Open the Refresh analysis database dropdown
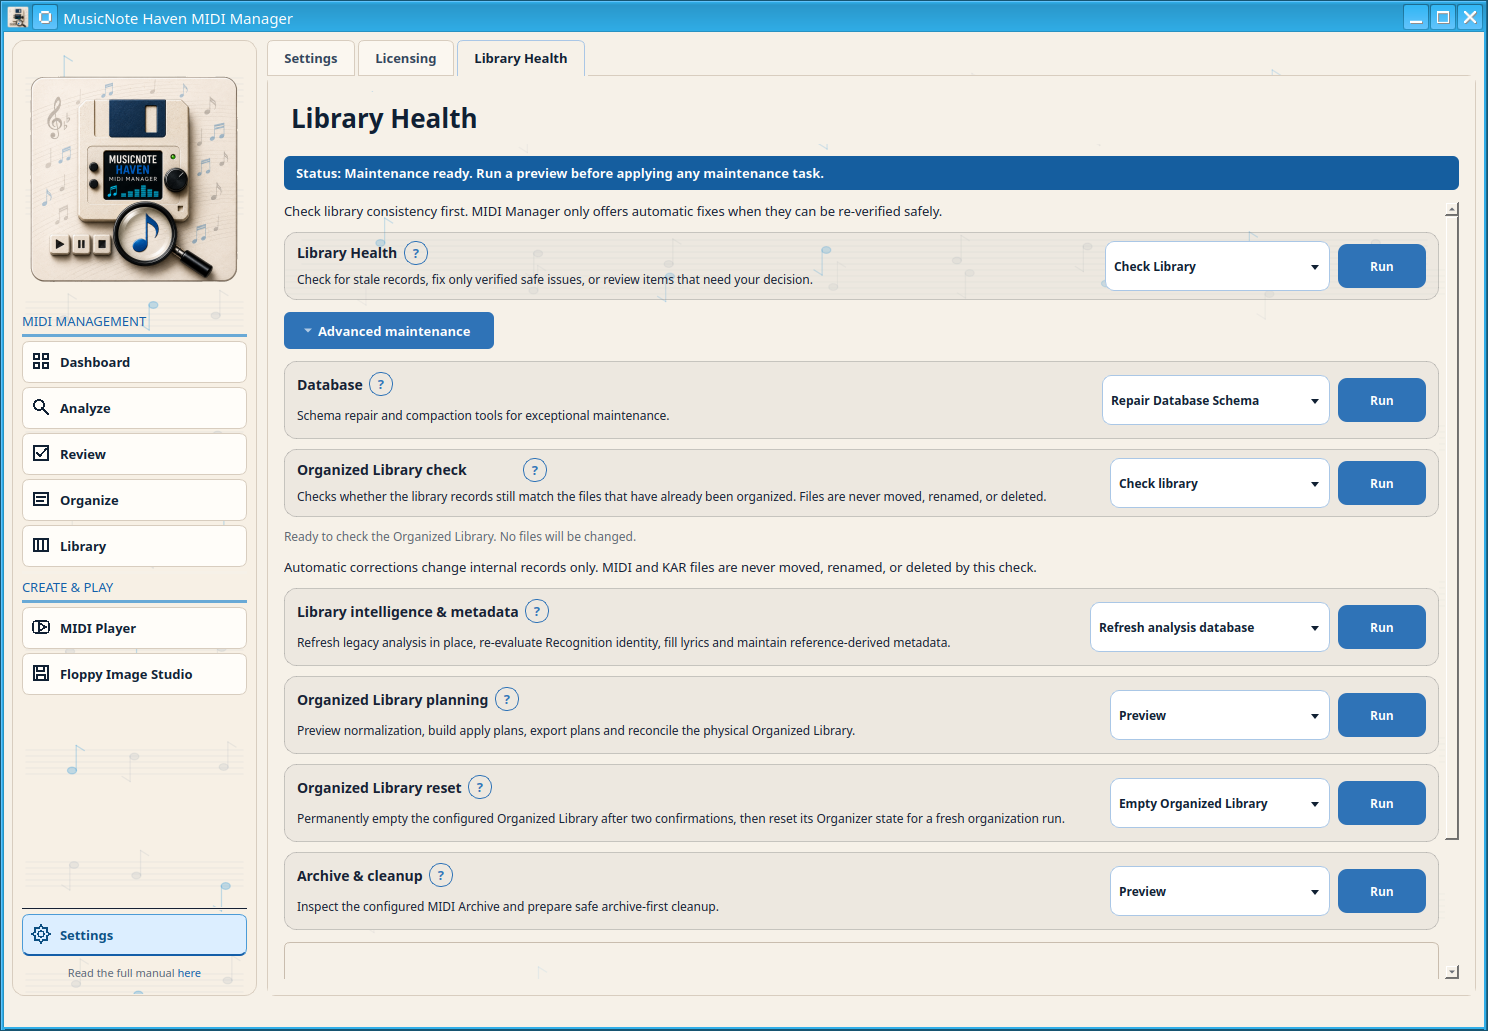This screenshot has height=1031, width=1488. click(1210, 627)
